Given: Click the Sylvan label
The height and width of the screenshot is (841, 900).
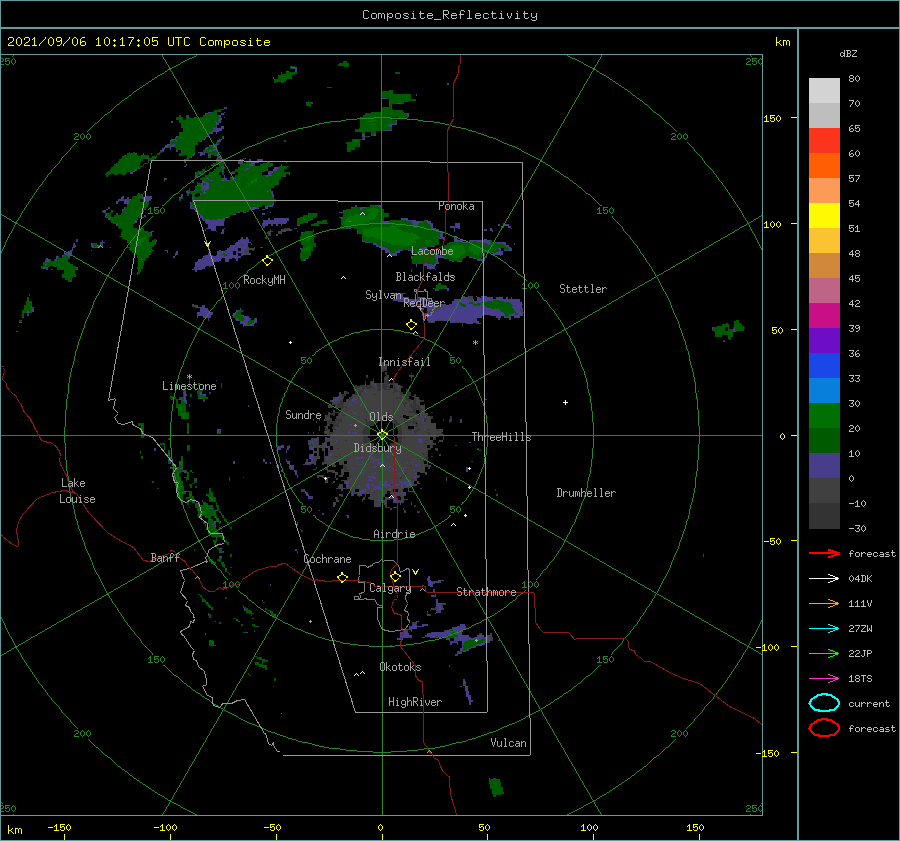Looking at the screenshot, I should click(383, 294).
